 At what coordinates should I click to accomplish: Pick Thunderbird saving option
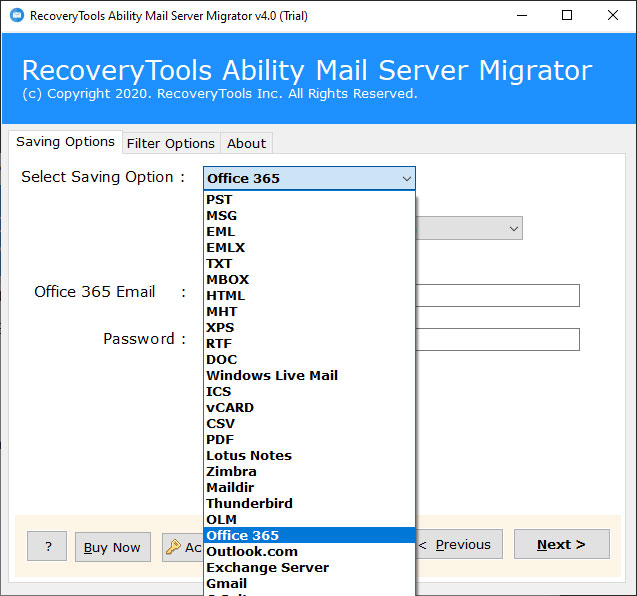(x=309, y=503)
